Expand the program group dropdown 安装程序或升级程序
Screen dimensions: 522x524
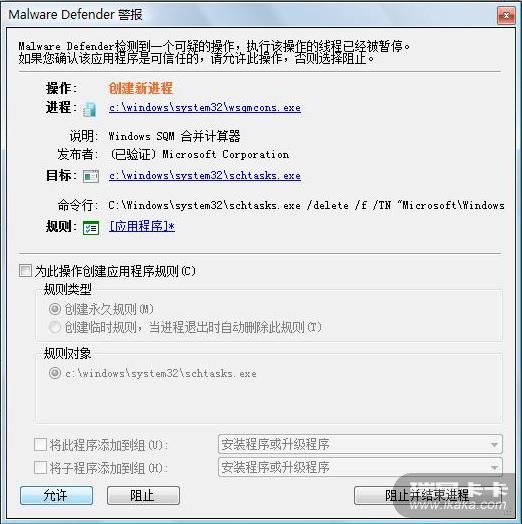(360, 444)
